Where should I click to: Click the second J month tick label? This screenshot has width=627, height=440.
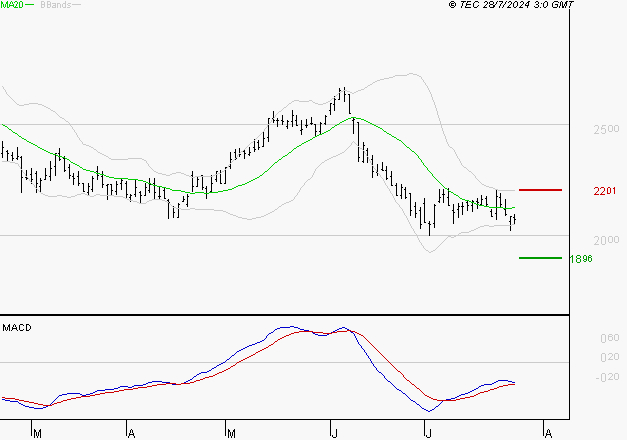pyautogui.click(x=428, y=434)
